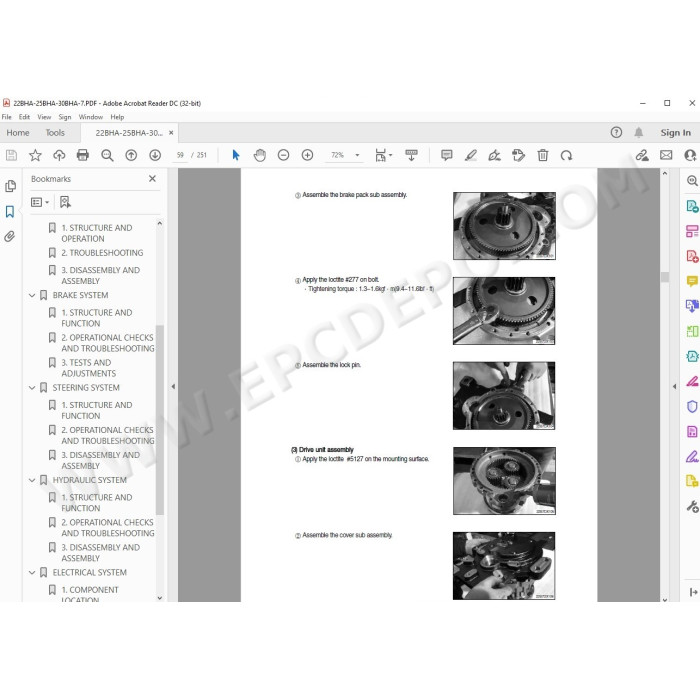
Task: Click the bookmarks panel scrollbar thumb
Action: coord(160,420)
